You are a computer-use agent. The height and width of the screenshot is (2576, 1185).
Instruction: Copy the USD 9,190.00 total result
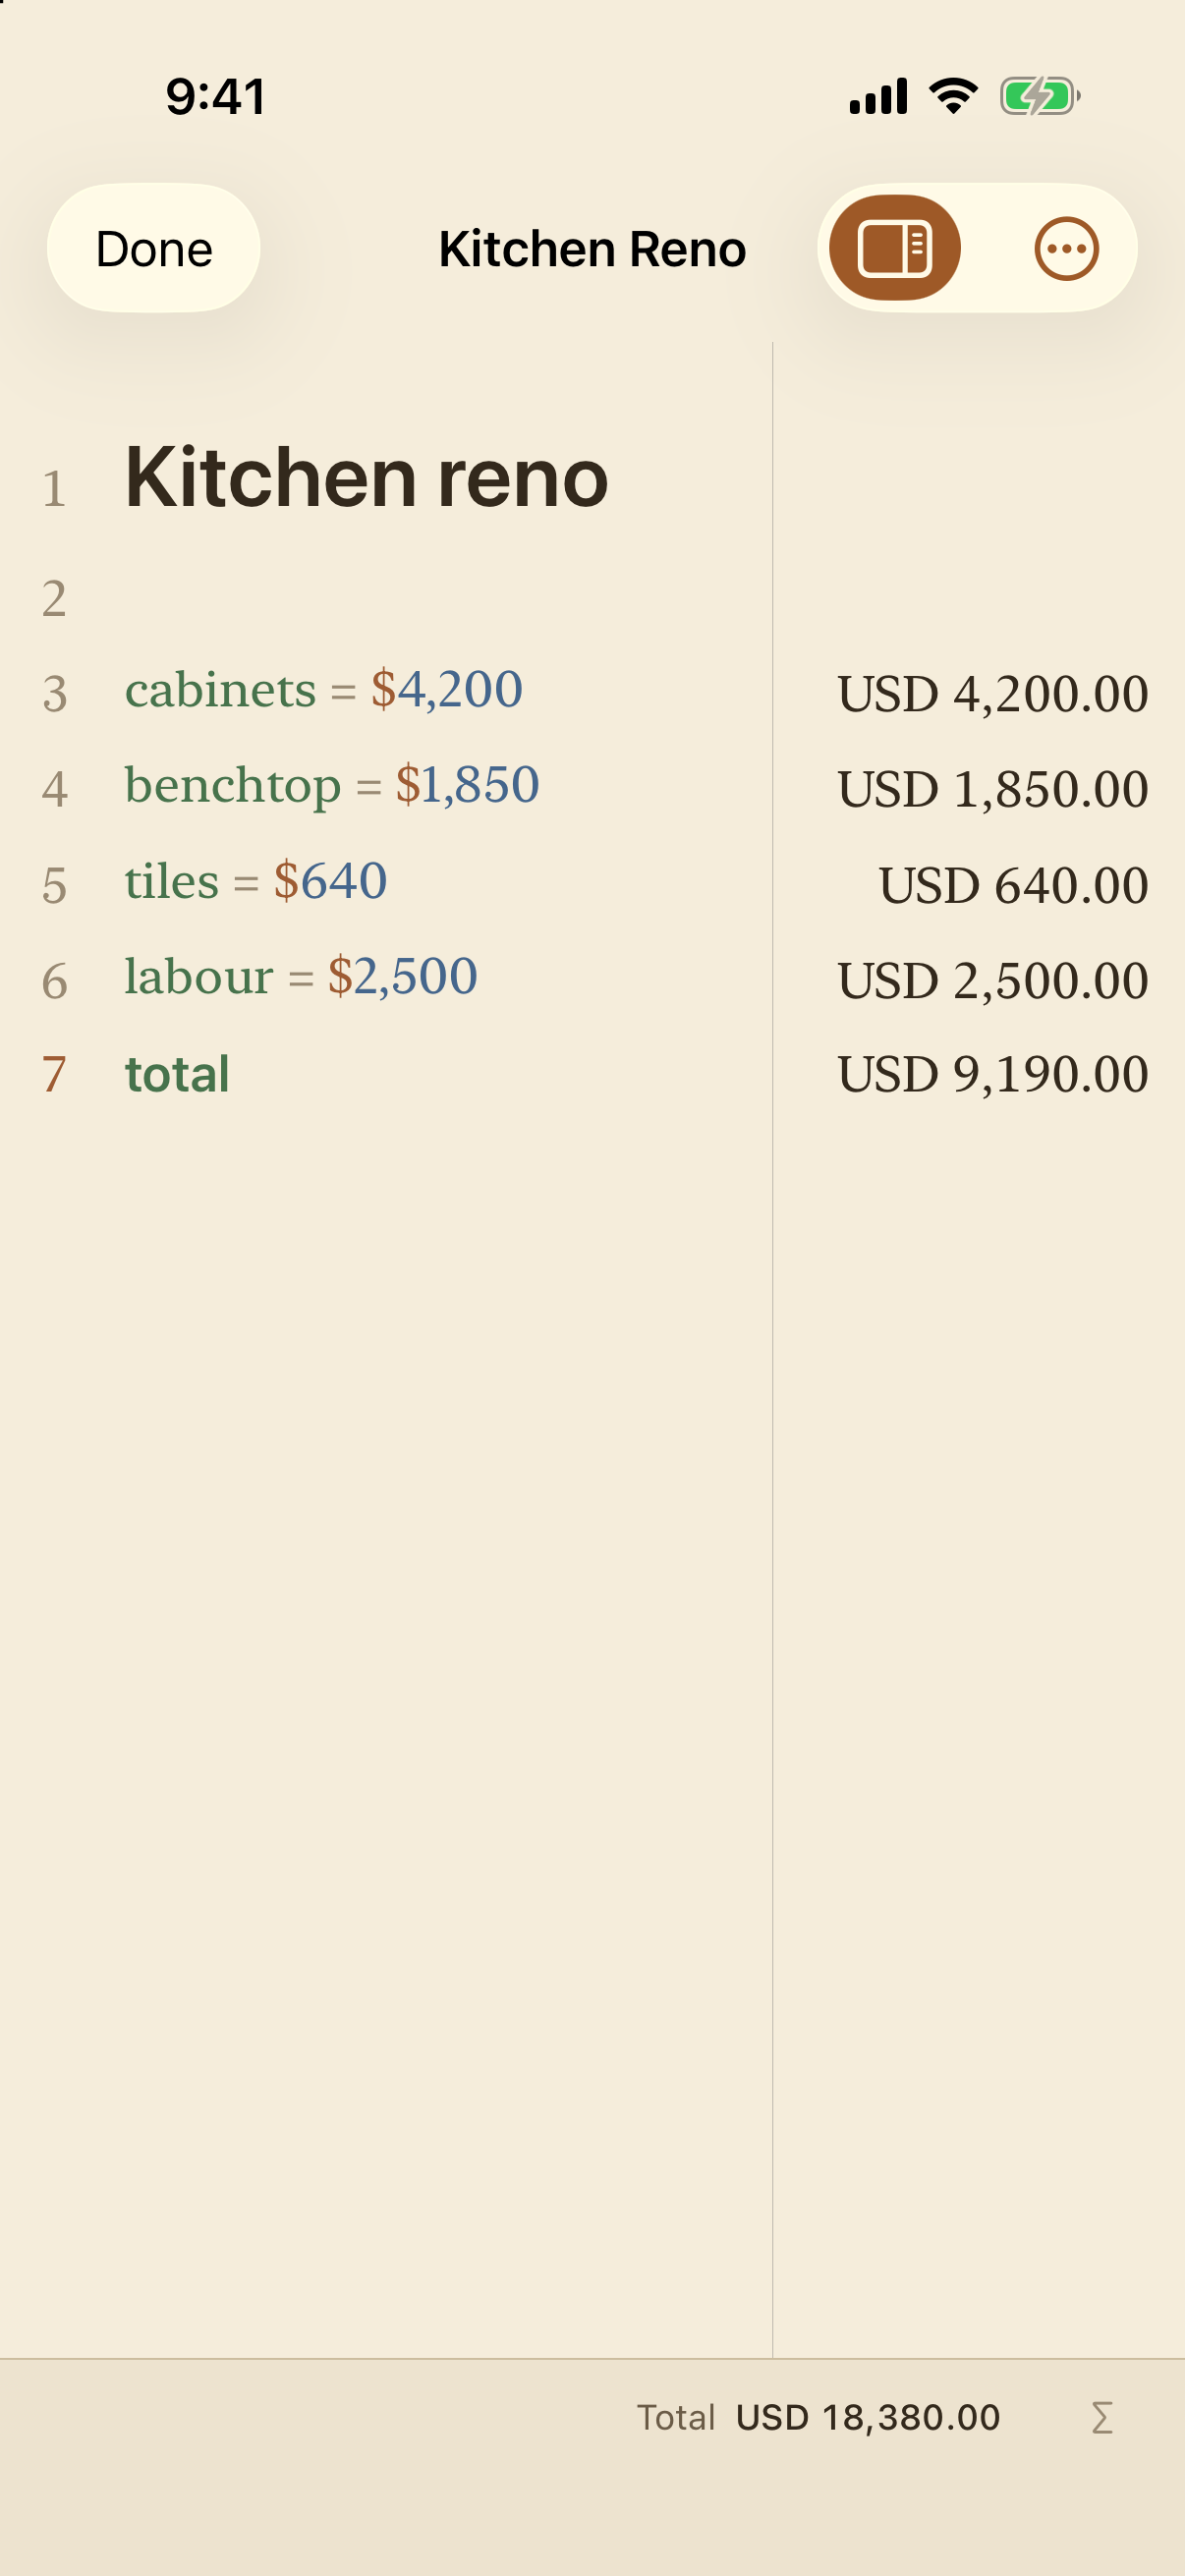(993, 1074)
